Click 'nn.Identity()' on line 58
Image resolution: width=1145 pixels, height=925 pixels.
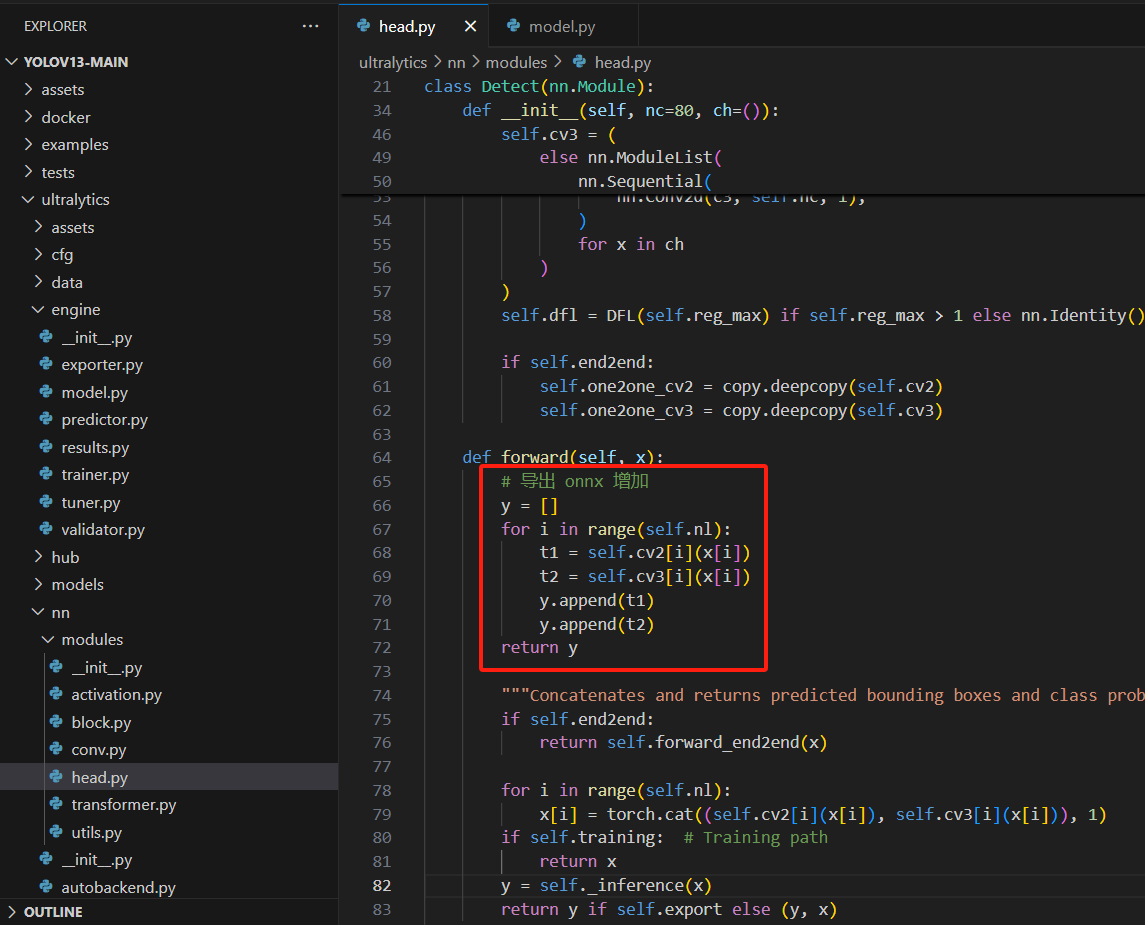coord(1082,315)
